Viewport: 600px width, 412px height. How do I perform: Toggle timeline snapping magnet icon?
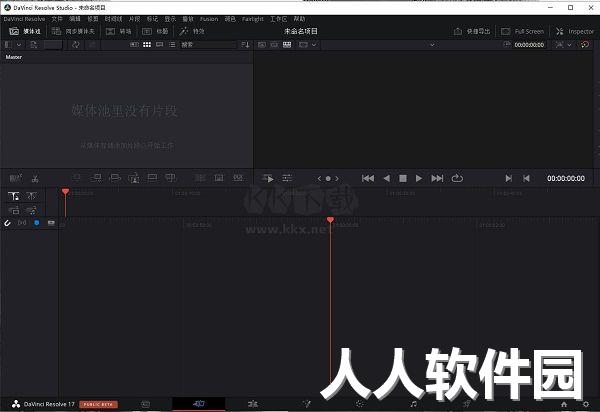pyautogui.click(x=7, y=223)
